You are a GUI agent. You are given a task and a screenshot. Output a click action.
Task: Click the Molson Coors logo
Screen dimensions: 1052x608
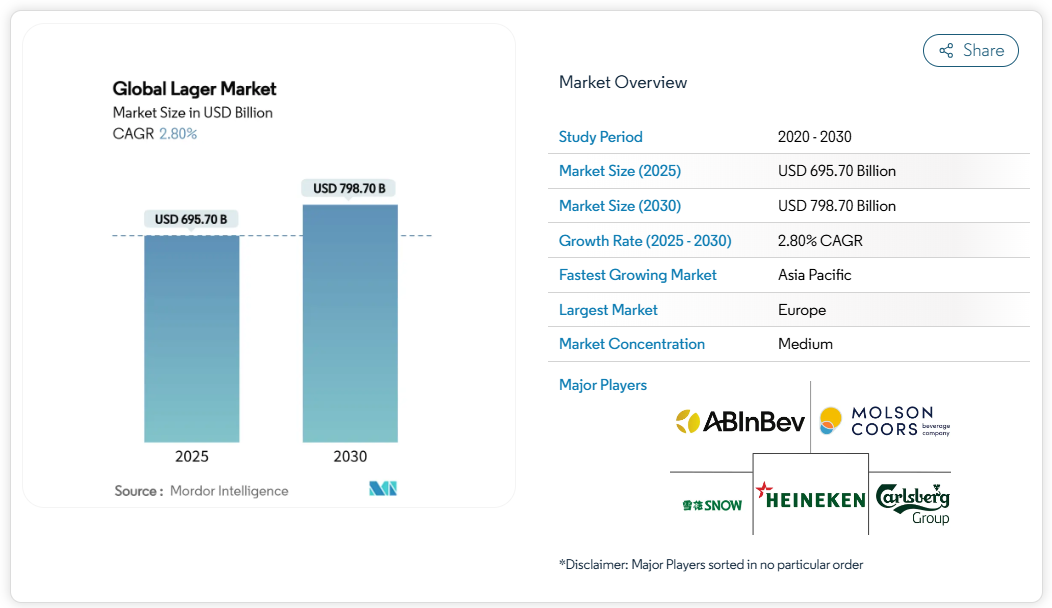pos(884,421)
